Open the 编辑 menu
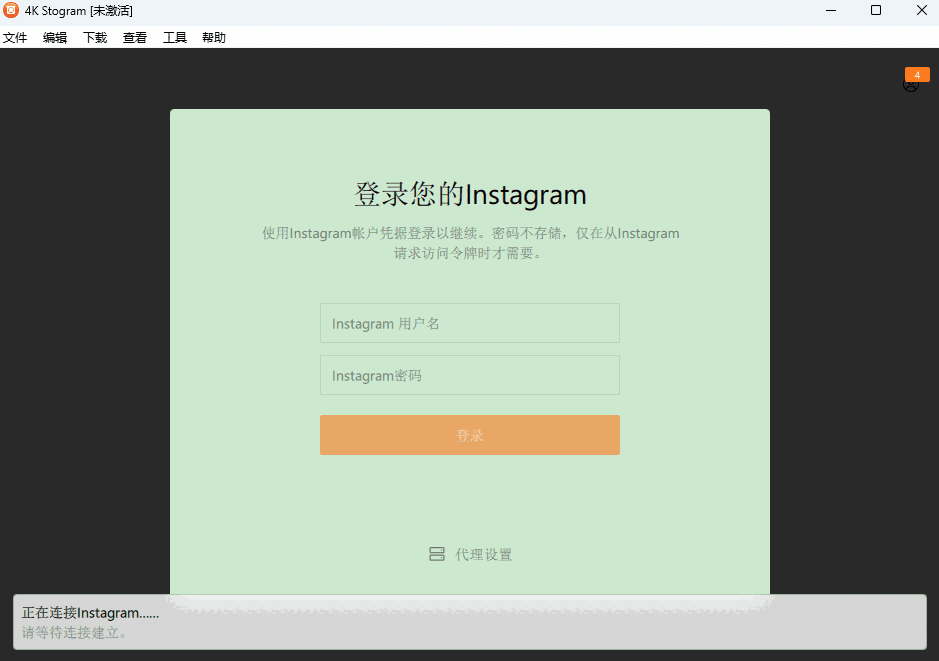This screenshot has width=939, height=661. 54,37
